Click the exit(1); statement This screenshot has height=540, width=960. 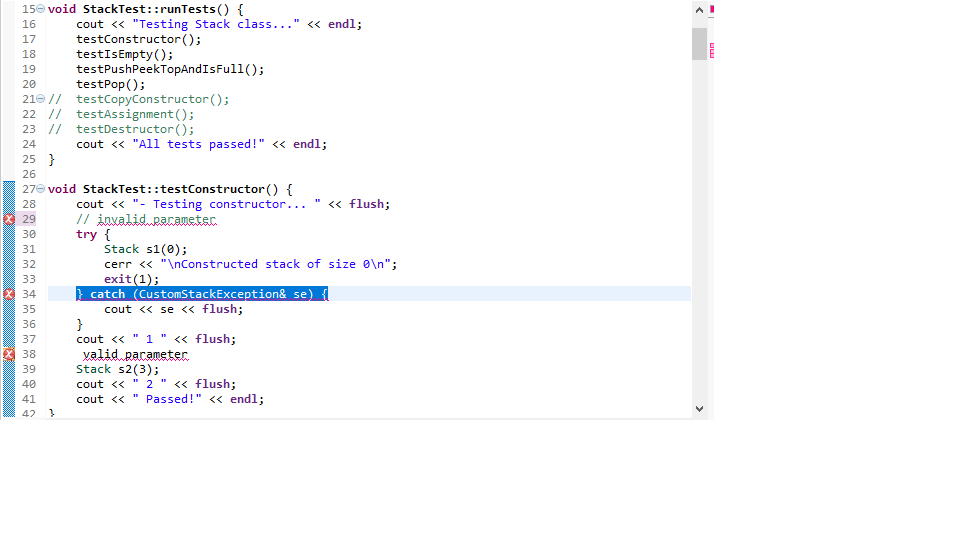(131, 279)
